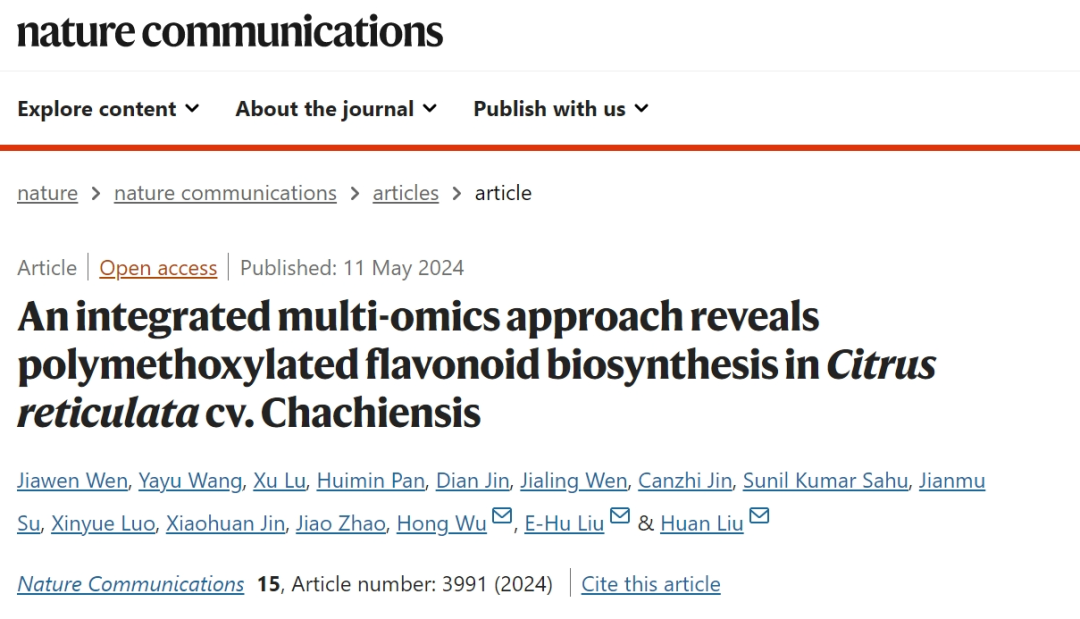Click author name Huimin Pan
The height and width of the screenshot is (619, 1080).
(371, 481)
